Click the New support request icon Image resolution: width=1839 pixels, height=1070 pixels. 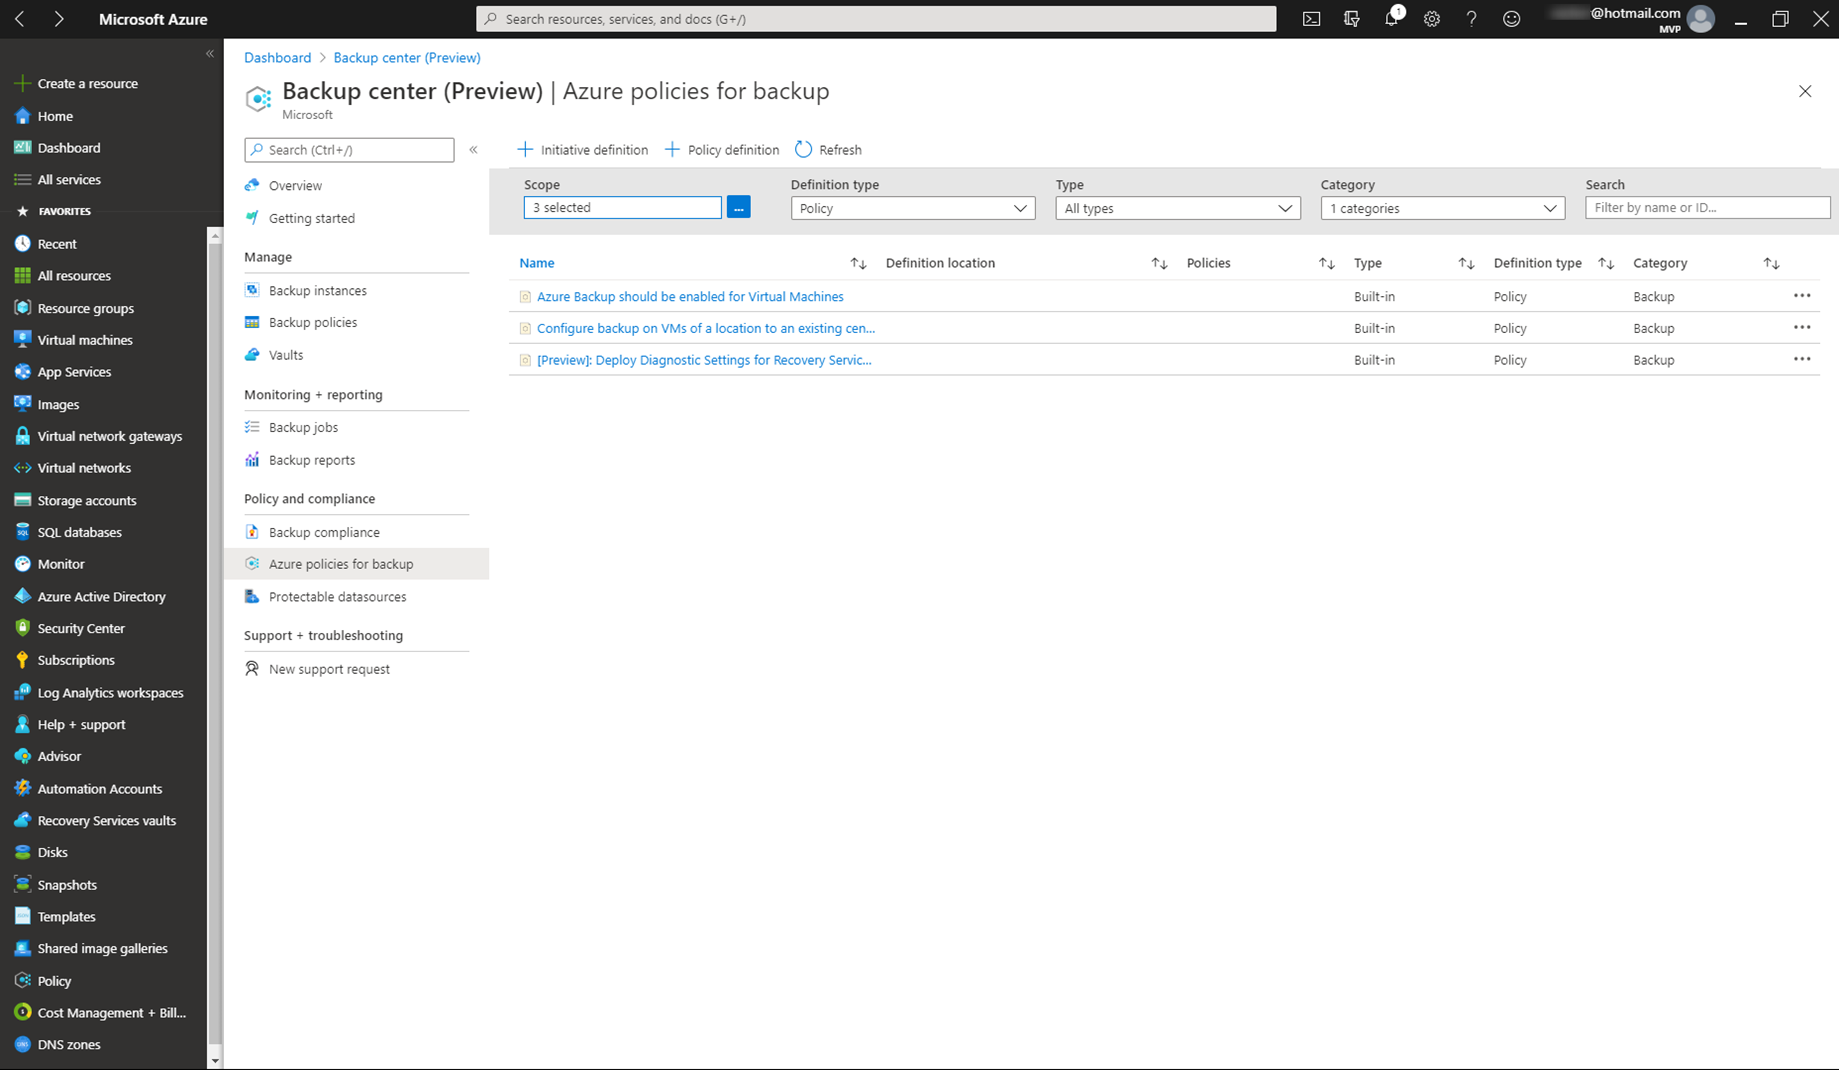click(252, 669)
